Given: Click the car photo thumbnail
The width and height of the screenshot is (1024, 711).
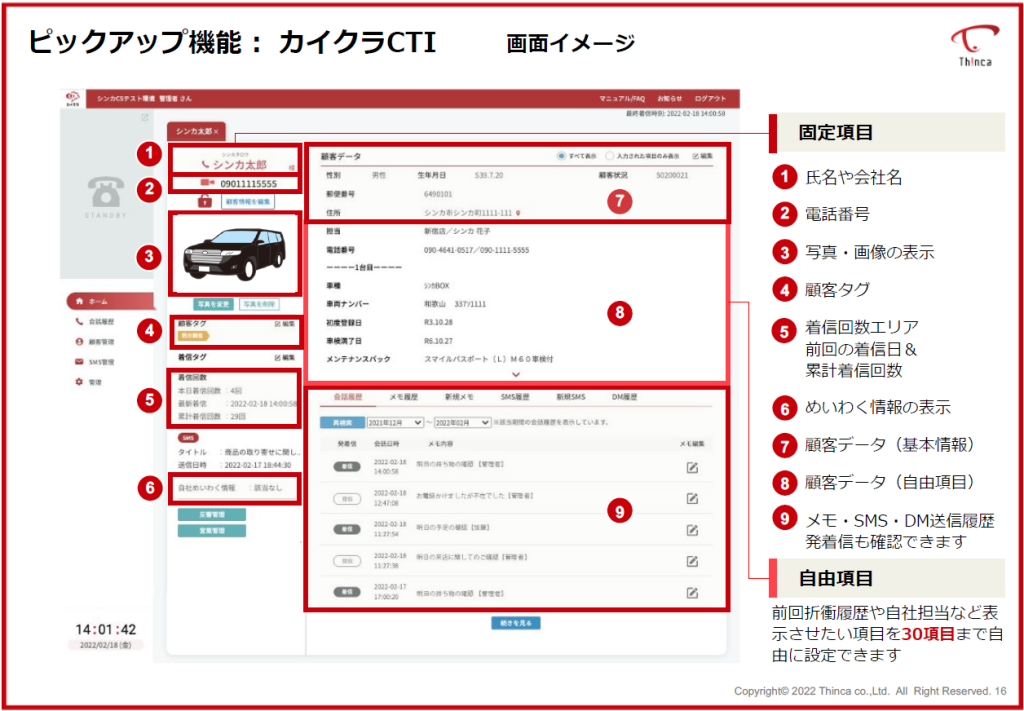Looking at the screenshot, I should (x=235, y=252).
